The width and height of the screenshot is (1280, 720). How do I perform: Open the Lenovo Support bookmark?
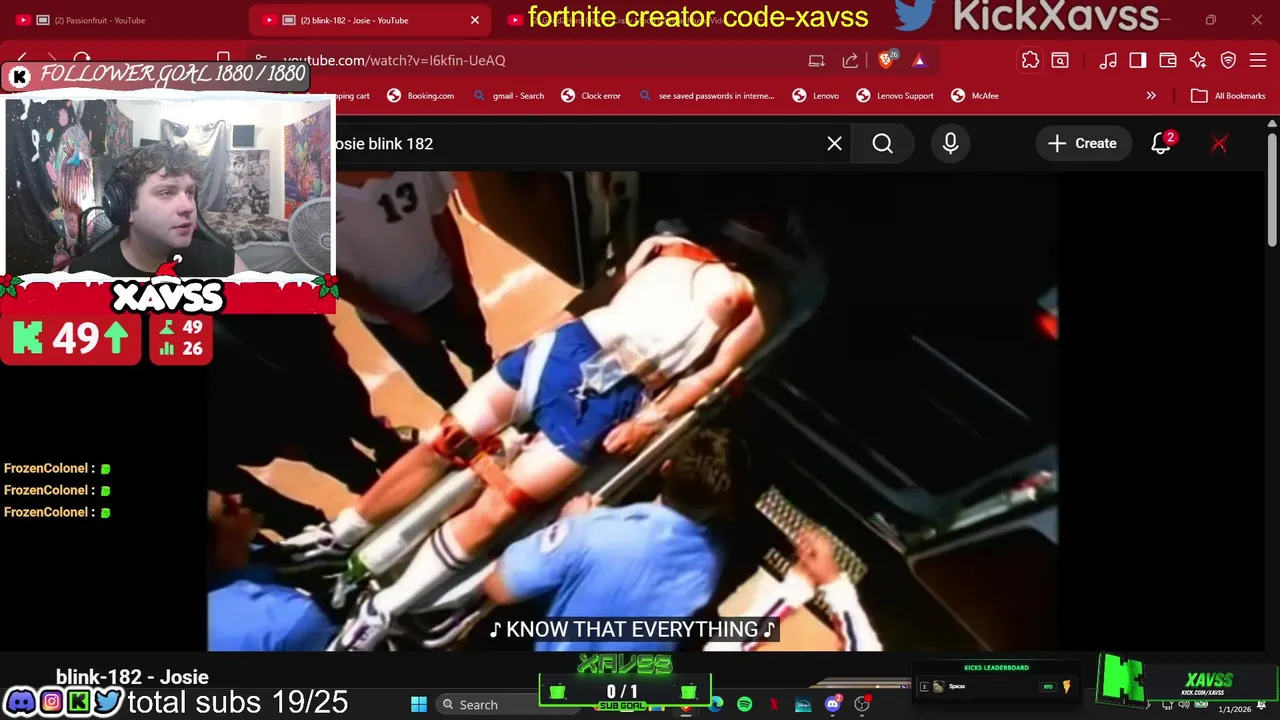point(895,96)
